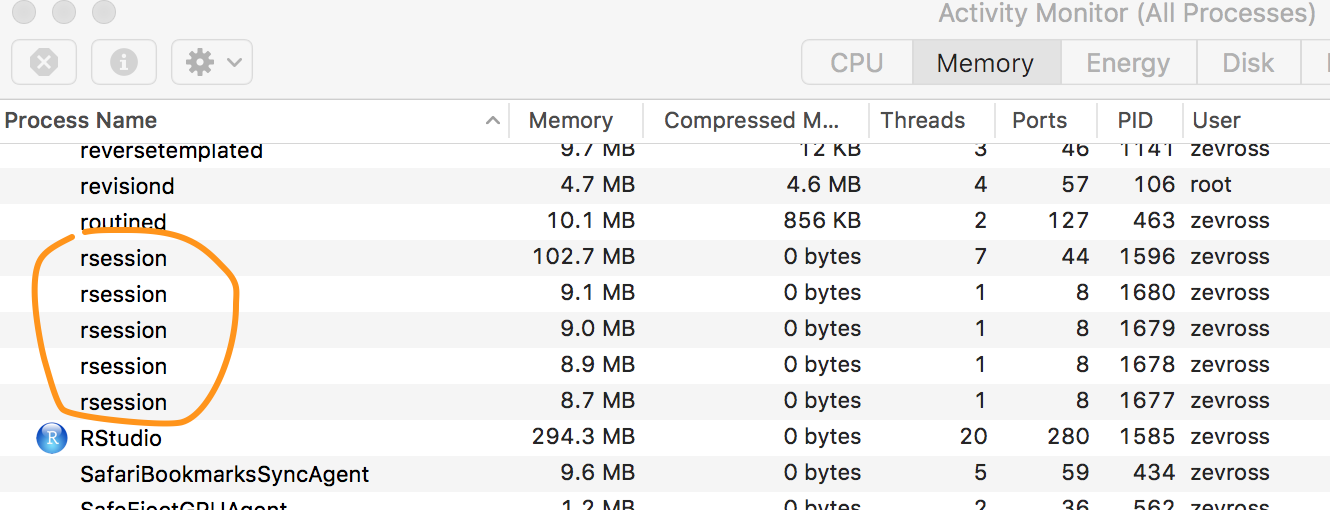Click the Quit Process stop icon

click(x=45, y=62)
